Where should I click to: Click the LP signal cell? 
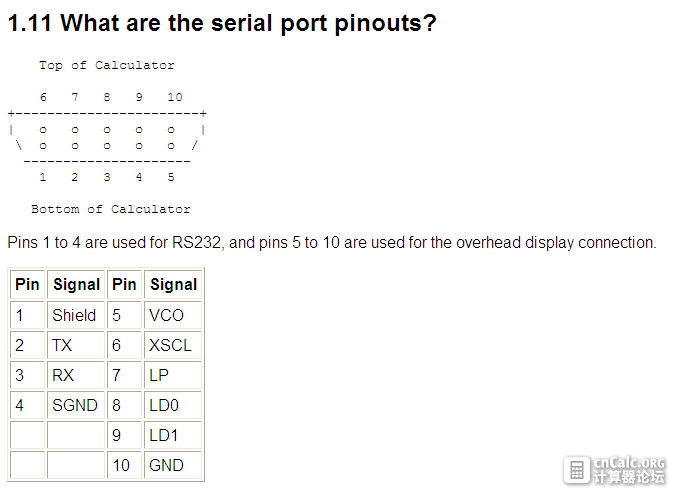173,375
